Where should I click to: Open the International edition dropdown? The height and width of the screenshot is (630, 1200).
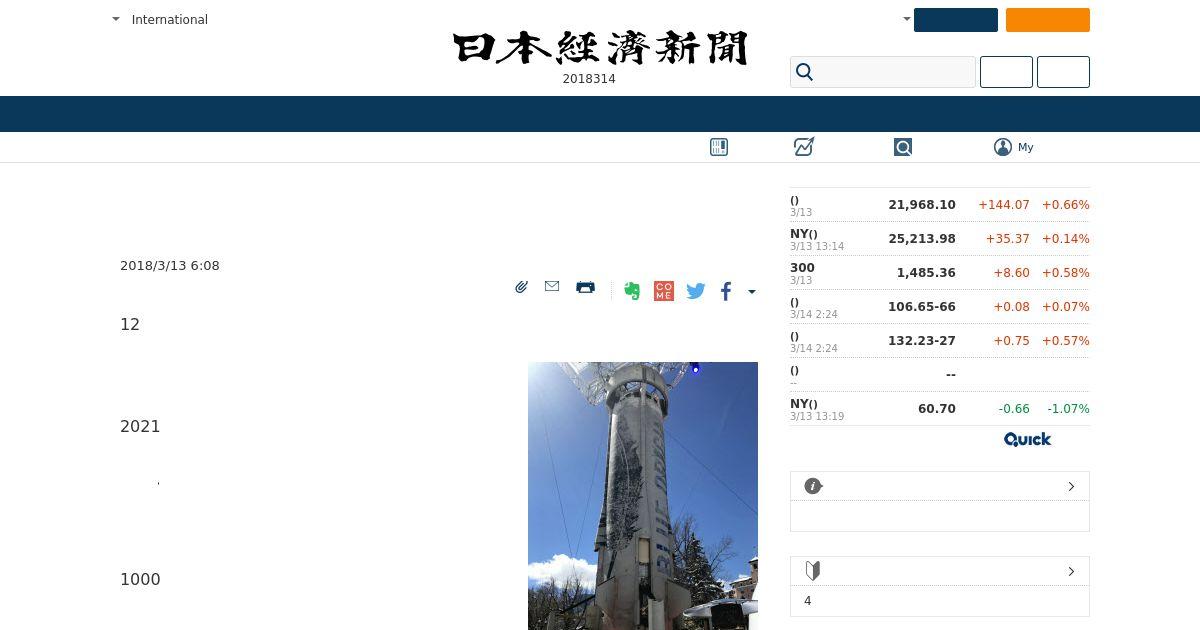[160, 19]
